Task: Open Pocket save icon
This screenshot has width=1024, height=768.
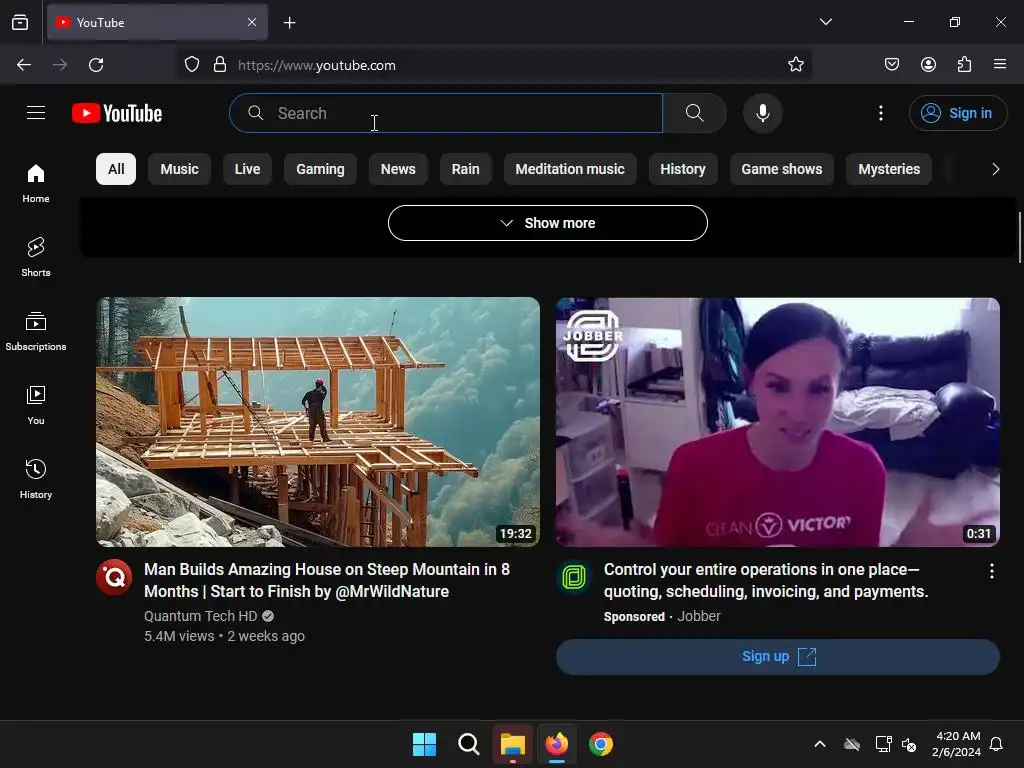Action: 891,64
